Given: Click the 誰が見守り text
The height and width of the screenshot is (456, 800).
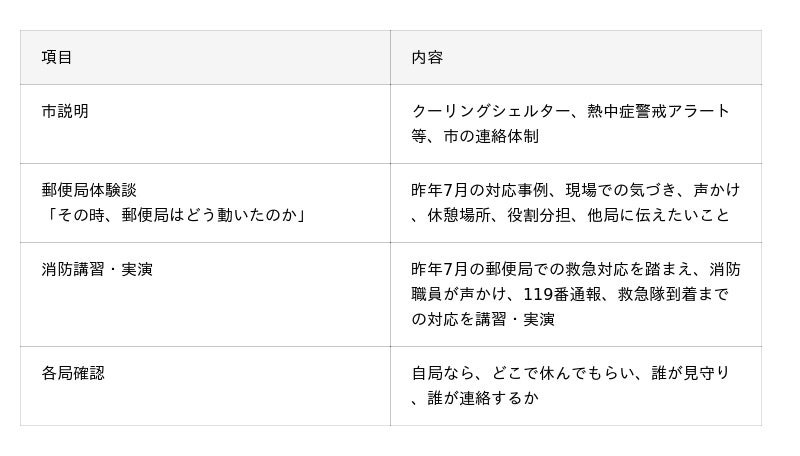Looking at the screenshot, I should pos(690,373).
